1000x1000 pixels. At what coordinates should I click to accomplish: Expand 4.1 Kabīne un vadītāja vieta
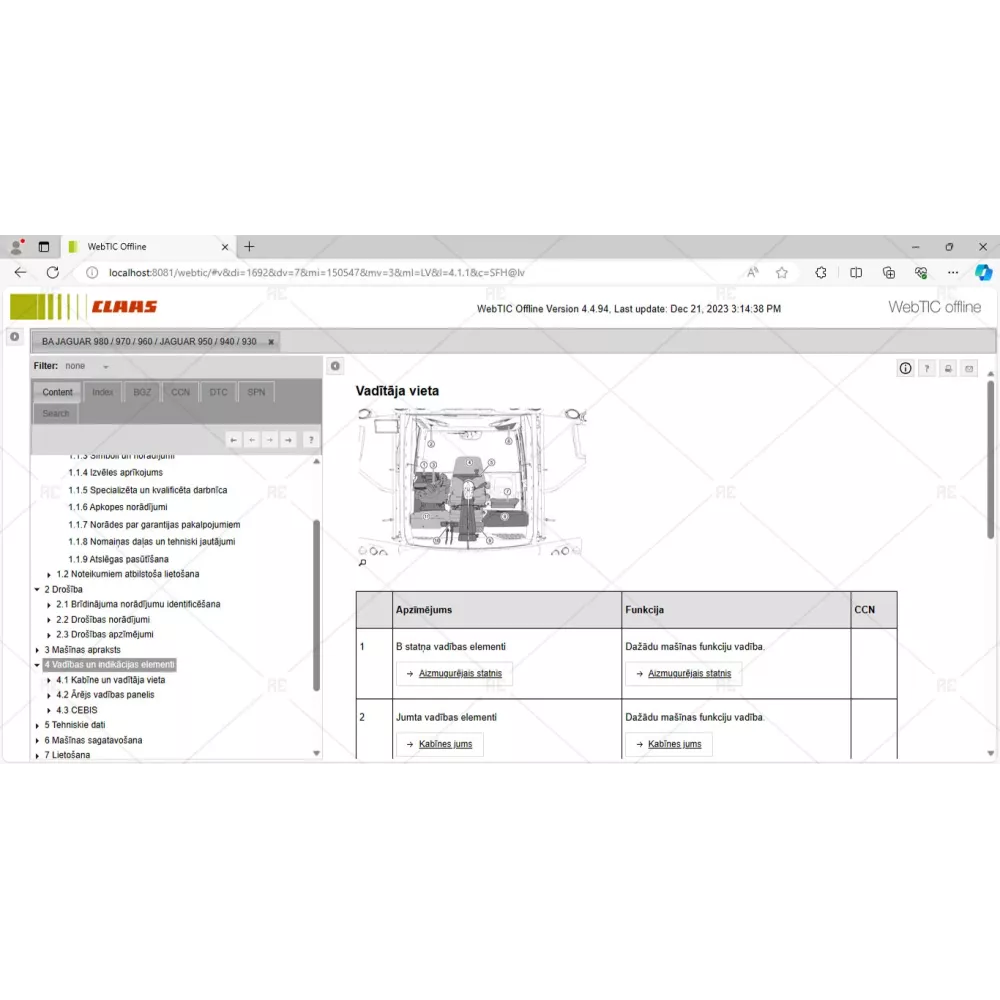[x=50, y=681]
